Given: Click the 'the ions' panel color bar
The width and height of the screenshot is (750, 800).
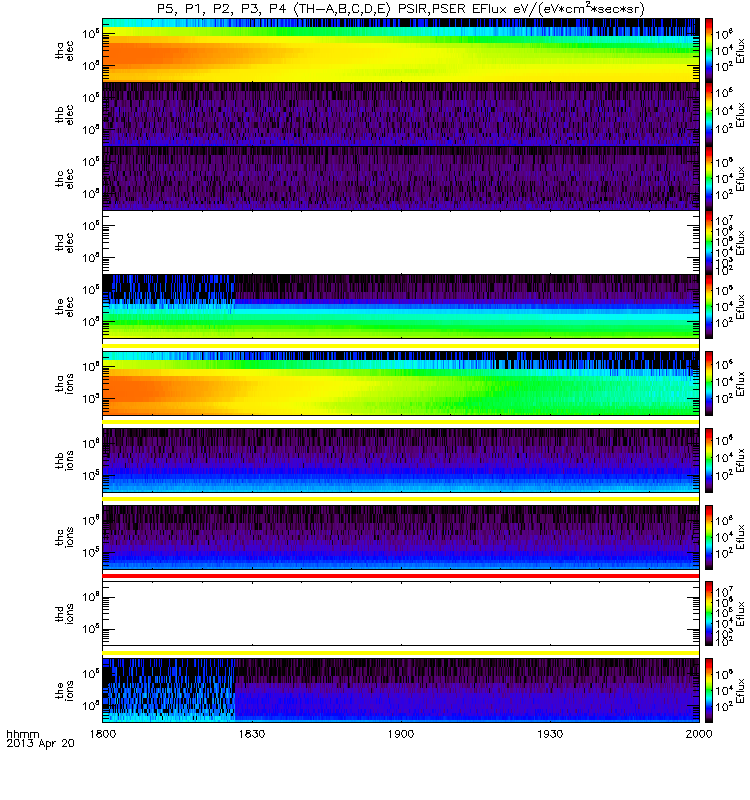Looking at the screenshot, I should pyautogui.click(x=709, y=690).
